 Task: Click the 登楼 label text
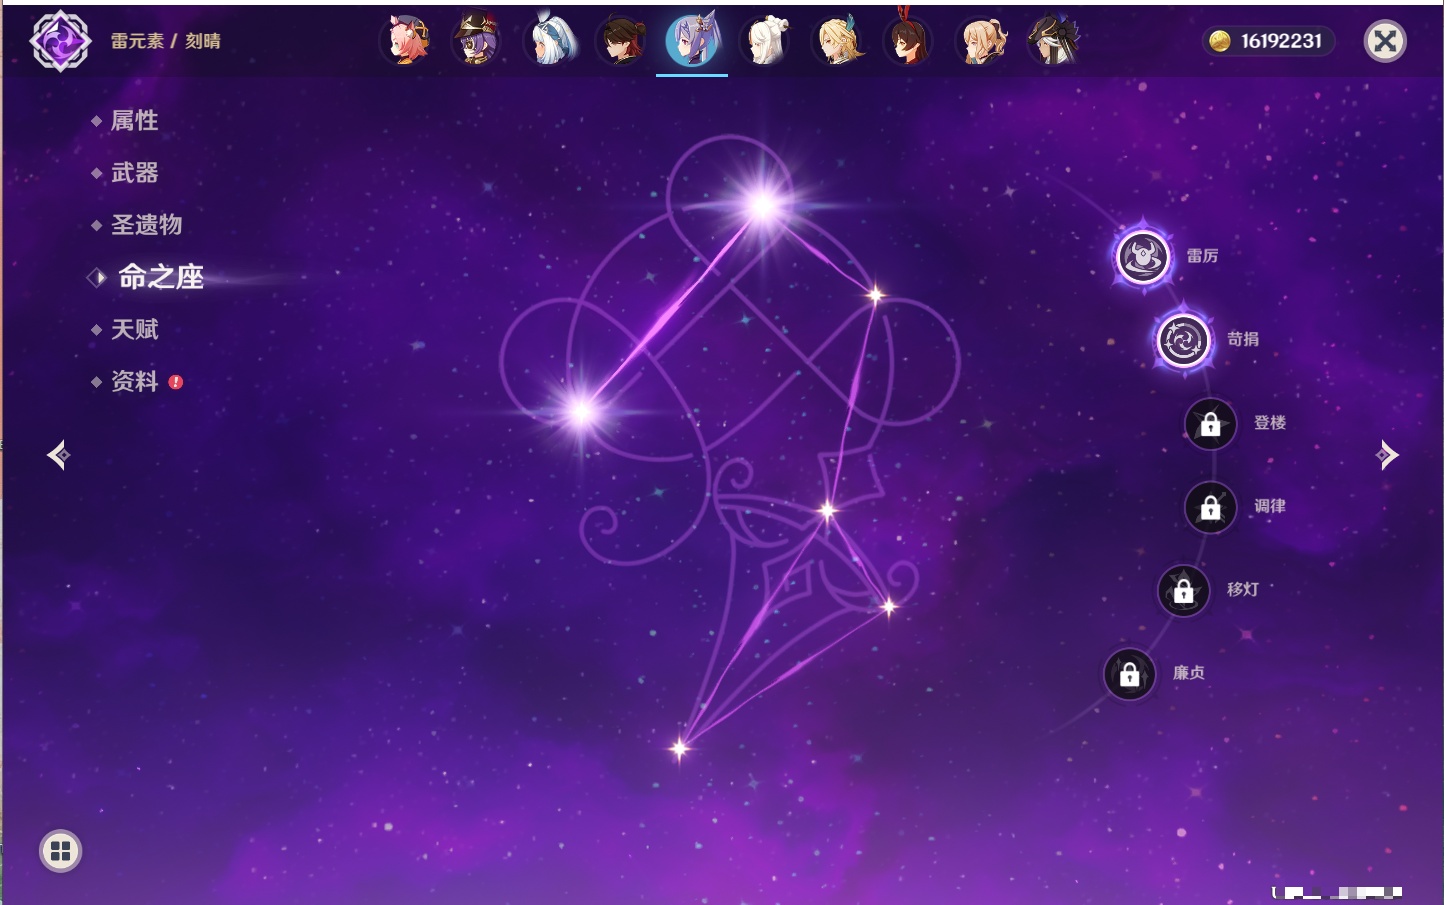click(x=1270, y=422)
